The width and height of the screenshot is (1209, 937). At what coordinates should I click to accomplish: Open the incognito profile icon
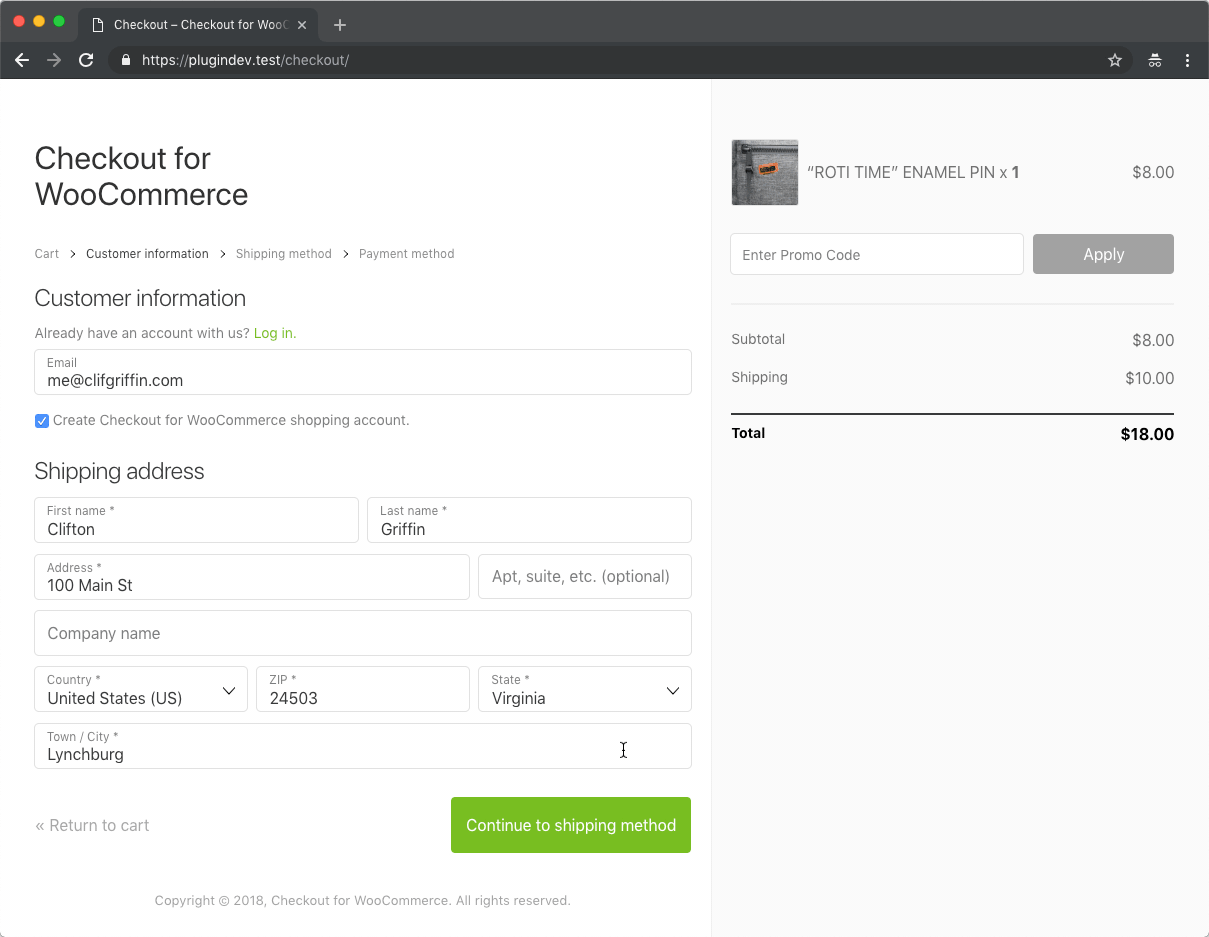point(1155,60)
